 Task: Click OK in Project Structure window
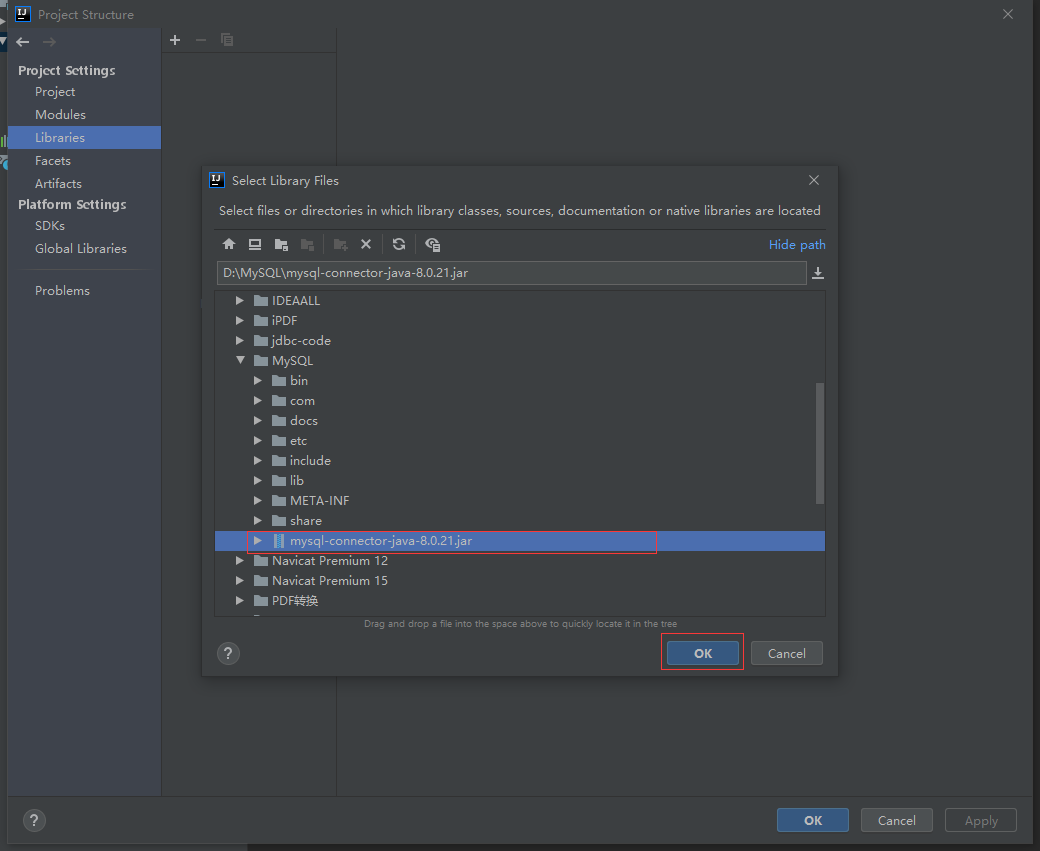[x=812, y=820]
